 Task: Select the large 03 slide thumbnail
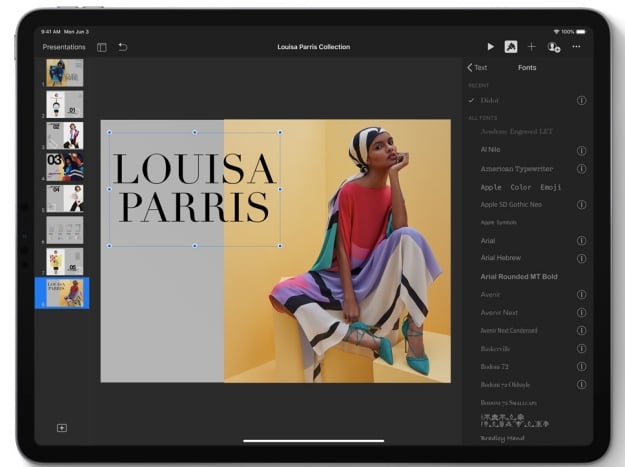point(64,165)
